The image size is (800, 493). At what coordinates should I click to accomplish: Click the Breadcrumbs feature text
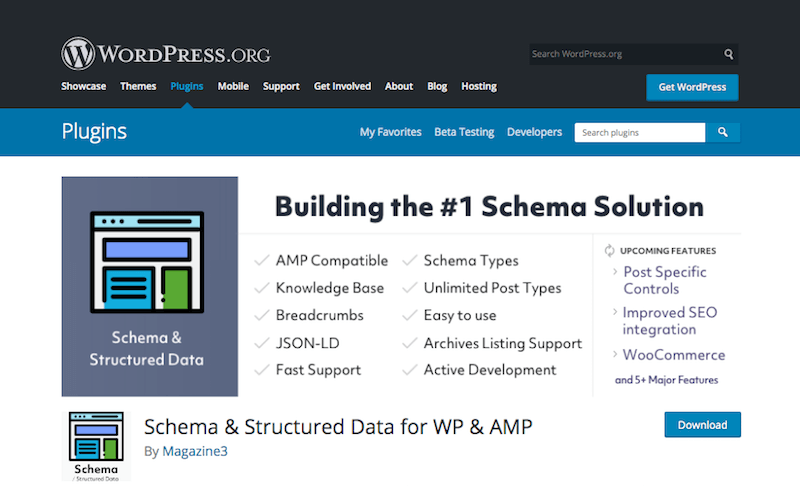click(x=320, y=315)
